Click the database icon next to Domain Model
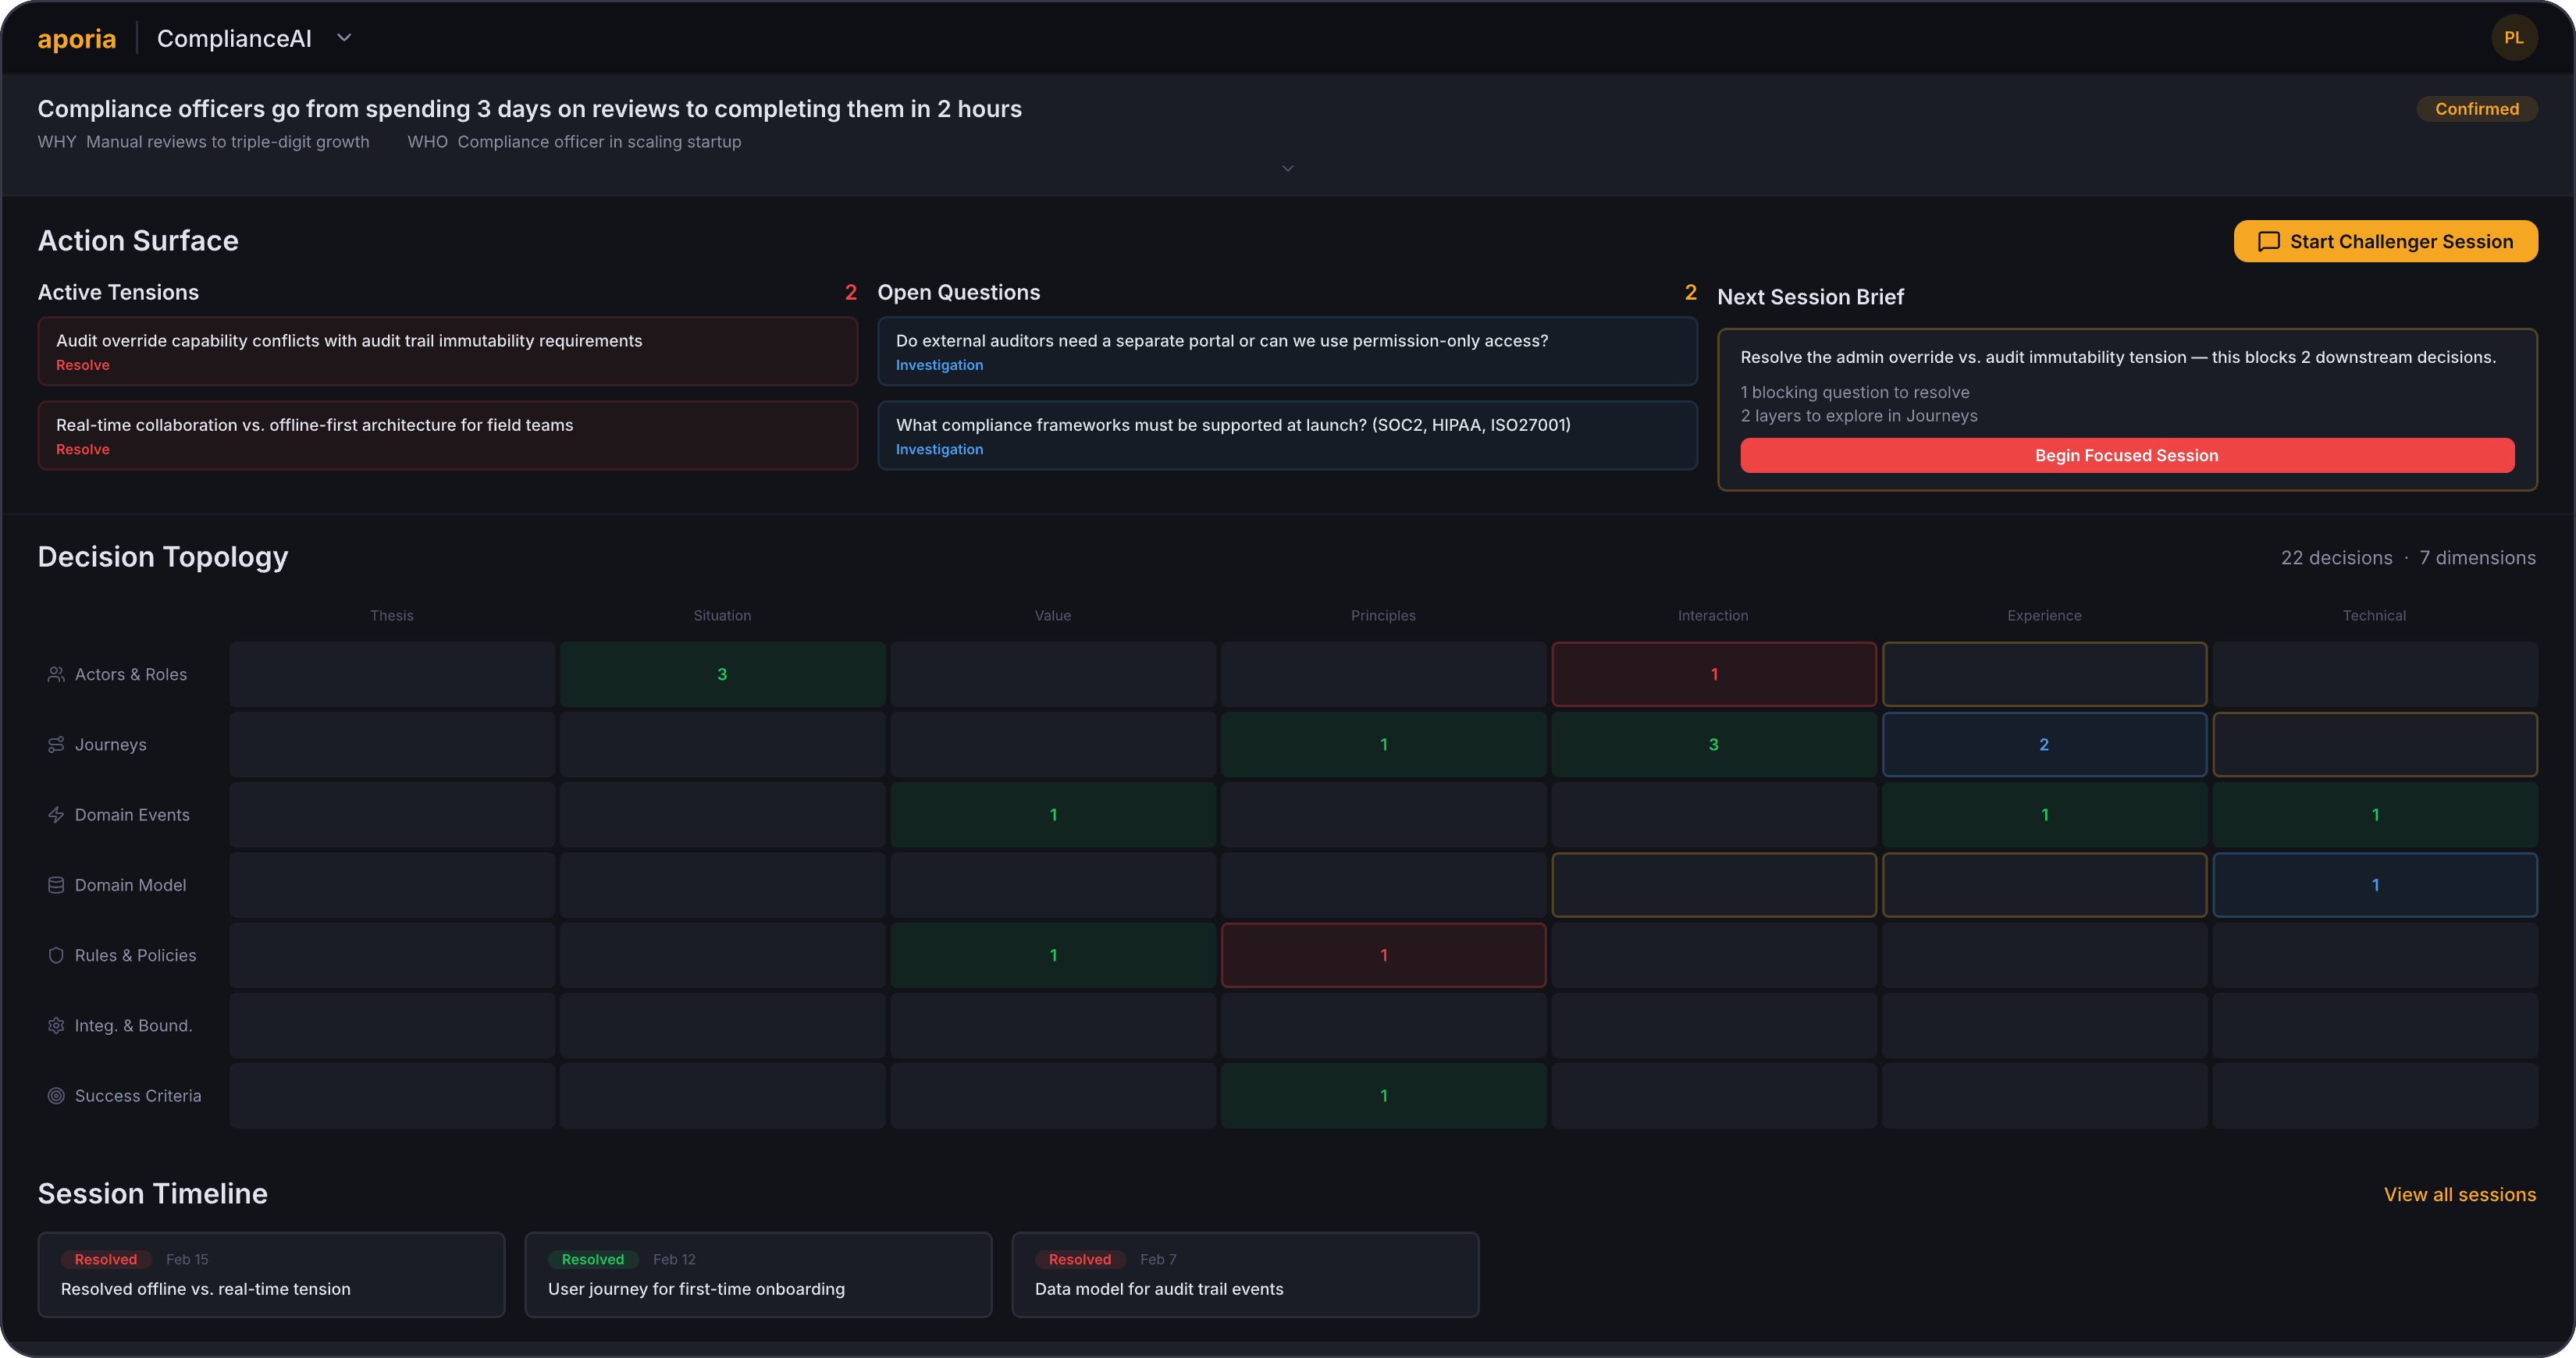Viewport: 2576px width, 1358px height. 57,884
